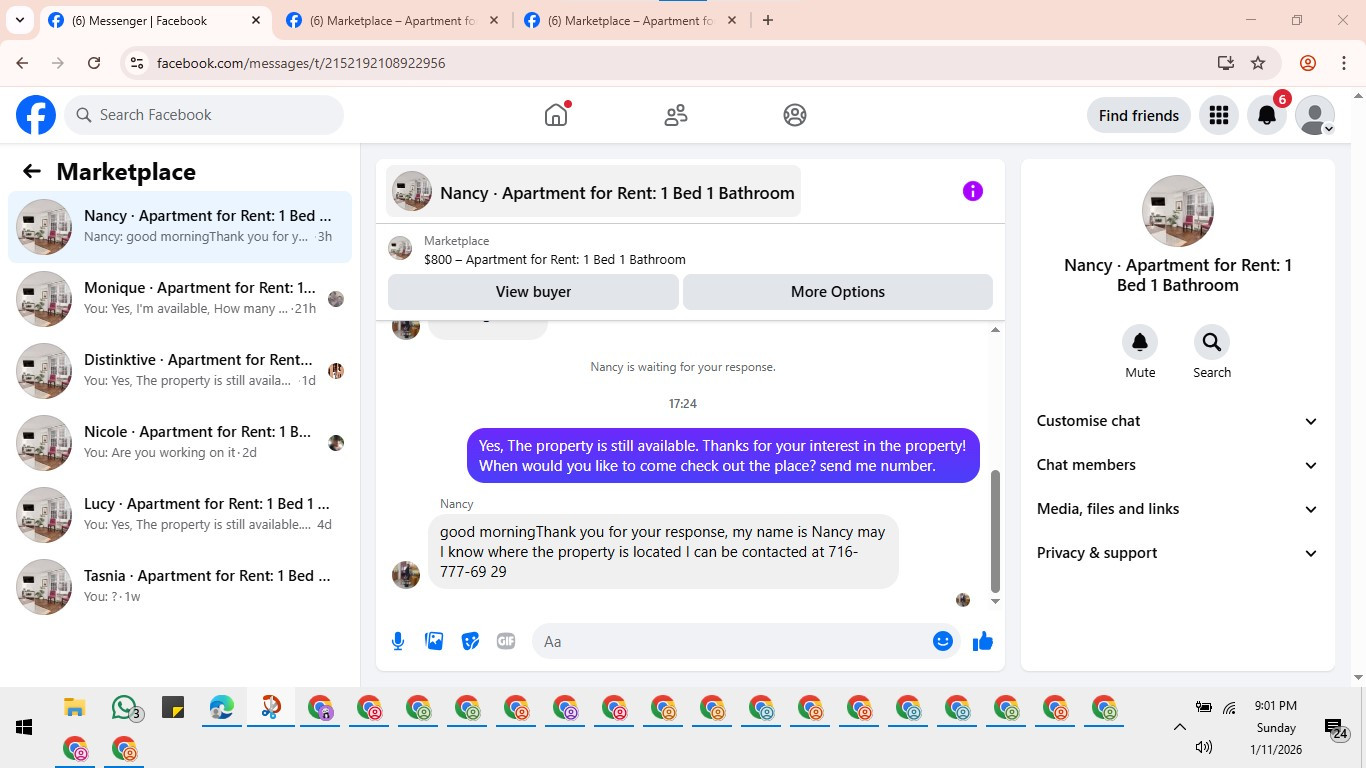Show hidden system tray icons
The width and height of the screenshot is (1366, 768).
point(1179,727)
